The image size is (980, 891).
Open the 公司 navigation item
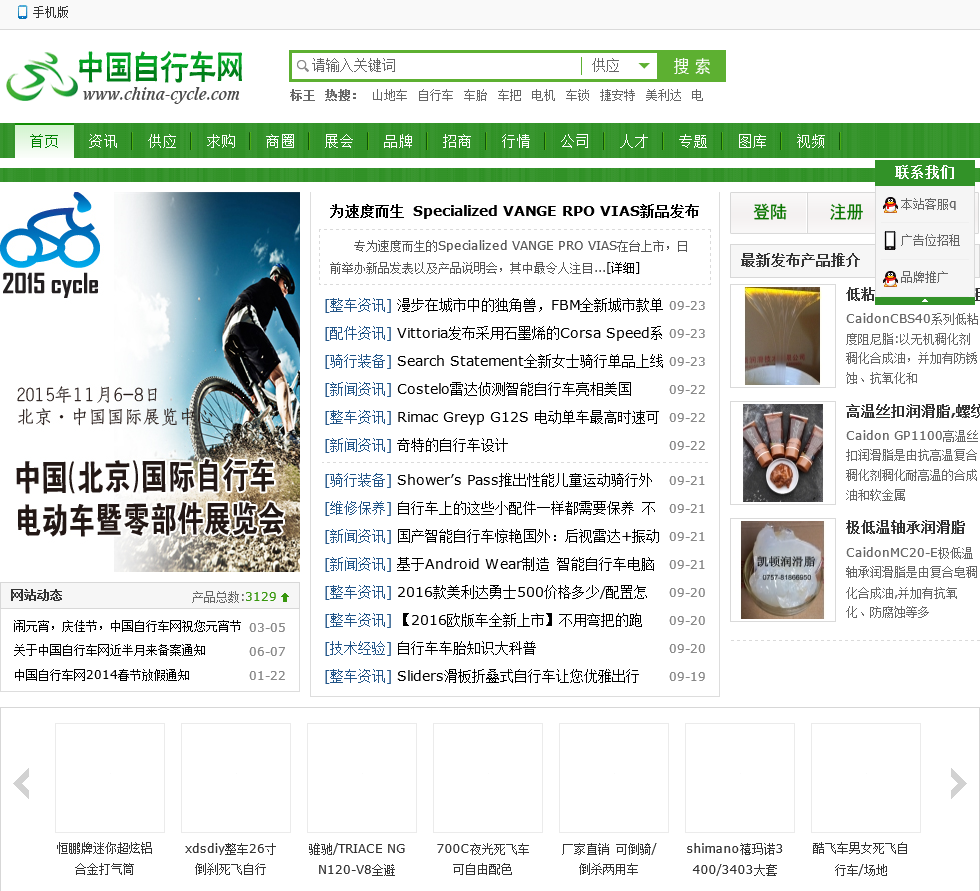click(x=574, y=141)
